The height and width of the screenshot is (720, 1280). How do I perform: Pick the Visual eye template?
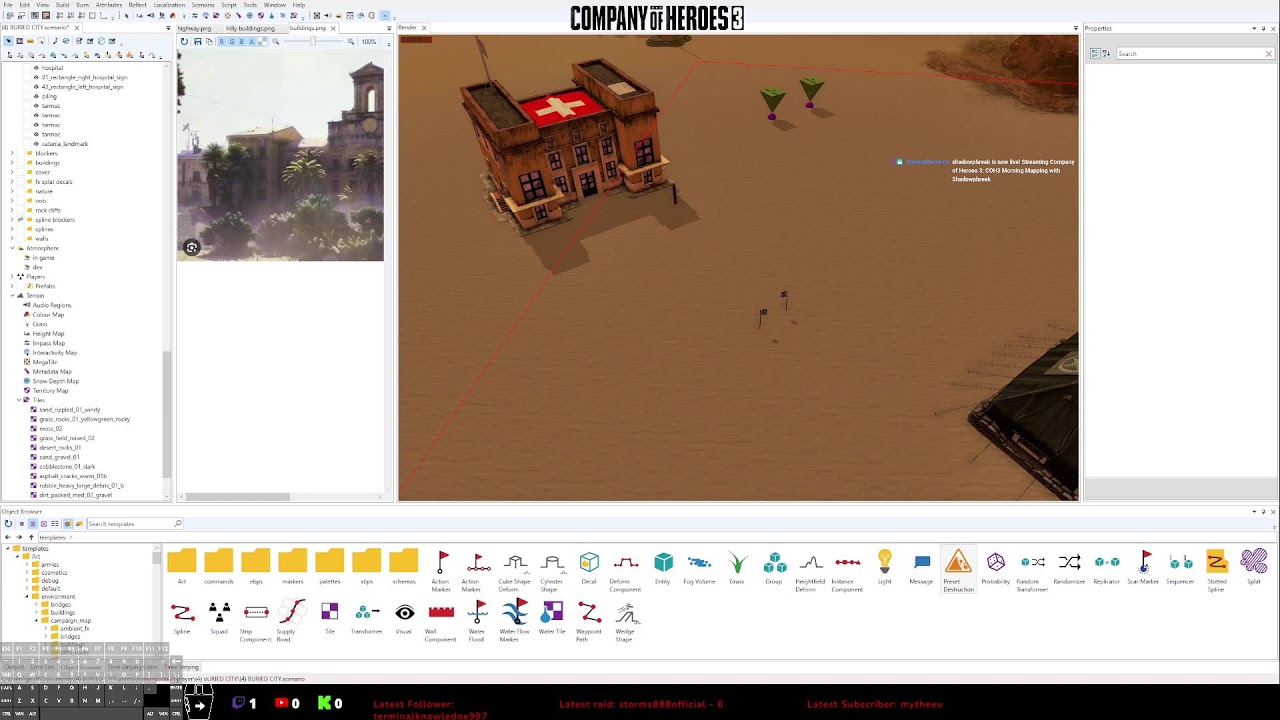(404, 612)
